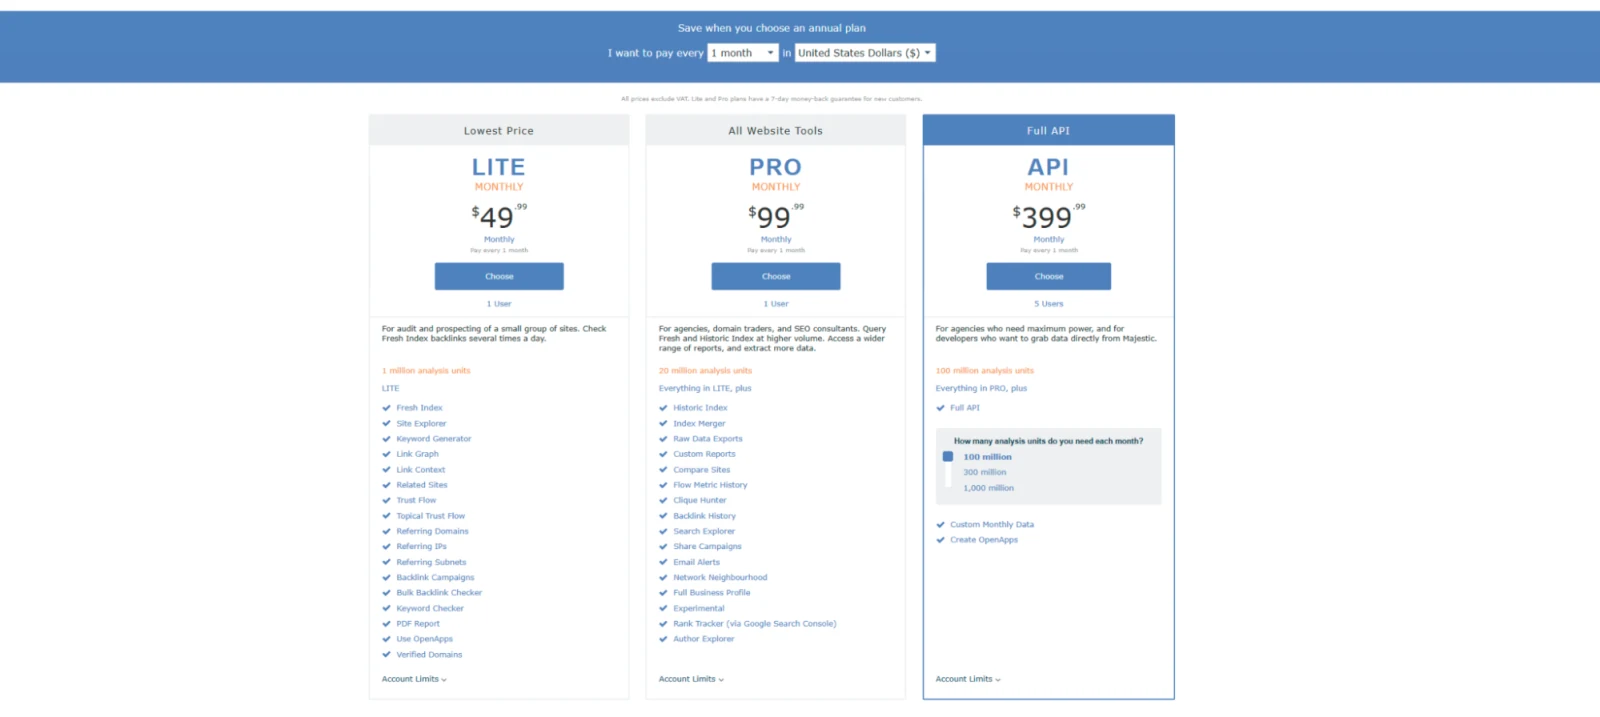The width and height of the screenshot is (1600, 717).
Task: Open the Keyword Checker link
Action: tap(430, 608)
